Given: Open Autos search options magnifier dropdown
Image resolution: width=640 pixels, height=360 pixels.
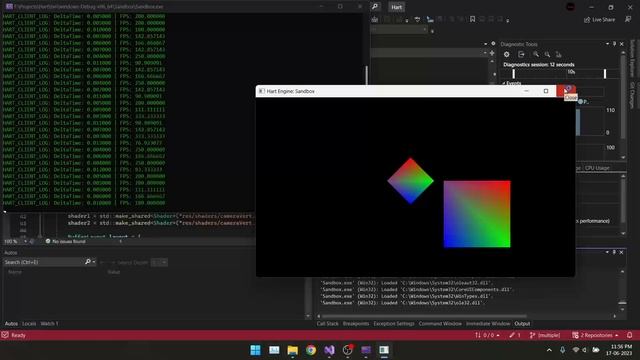Looking at the screenshot, I should [90, 262].
